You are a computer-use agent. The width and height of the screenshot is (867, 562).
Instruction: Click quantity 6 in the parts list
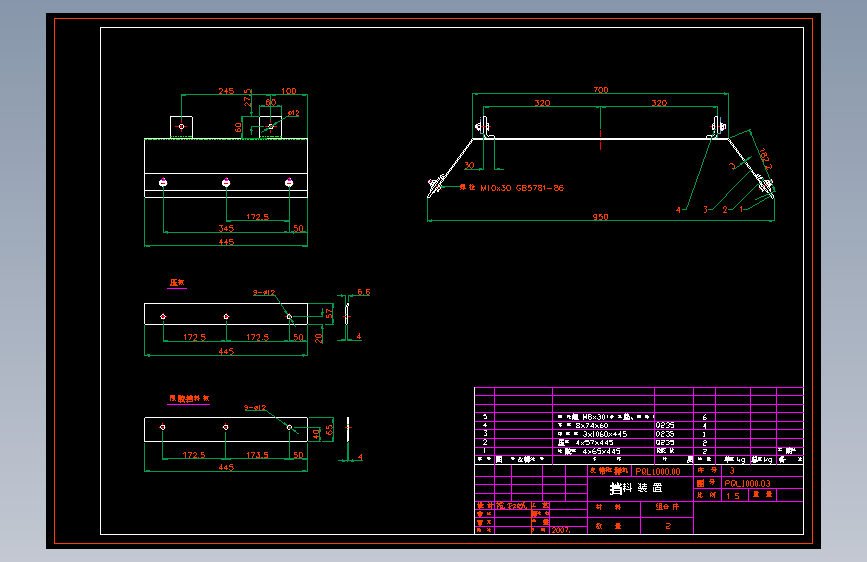tap(704, 417)
